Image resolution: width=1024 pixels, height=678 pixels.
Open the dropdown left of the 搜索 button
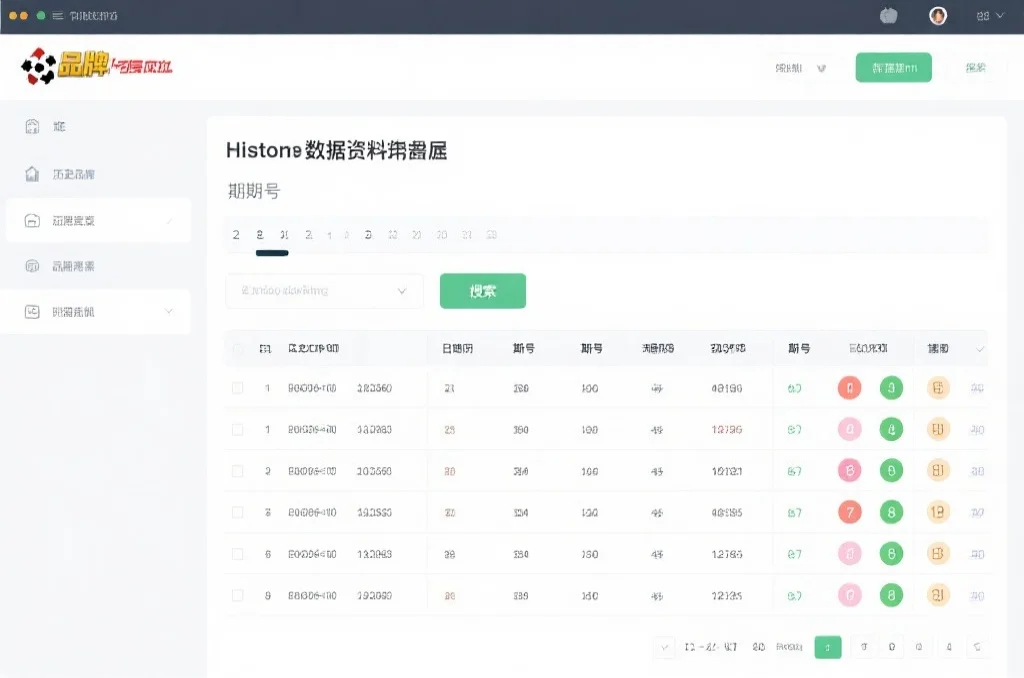pos(325,291)
